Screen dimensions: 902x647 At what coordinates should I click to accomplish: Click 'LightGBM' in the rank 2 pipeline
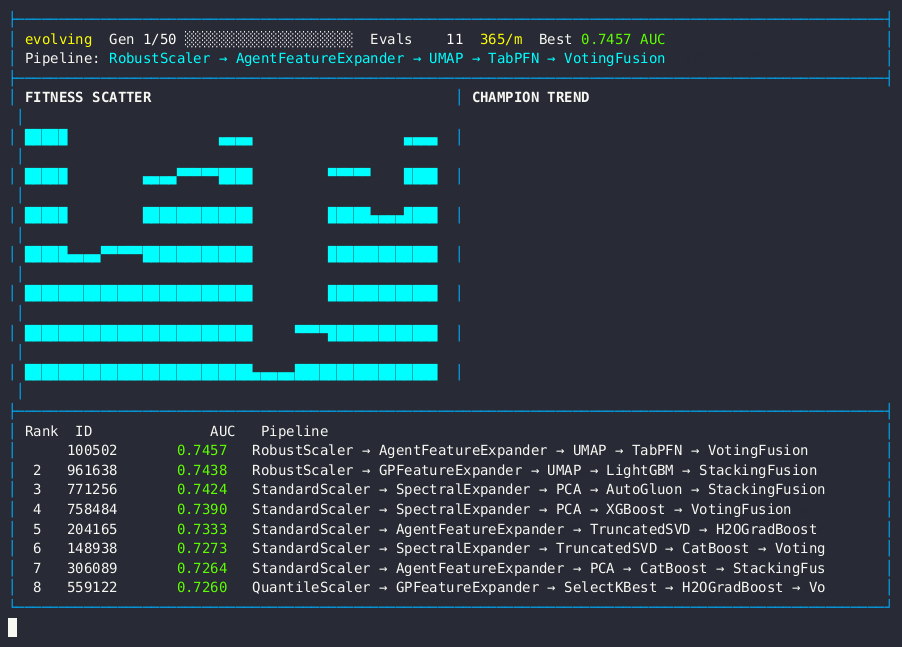click(640, 470)
